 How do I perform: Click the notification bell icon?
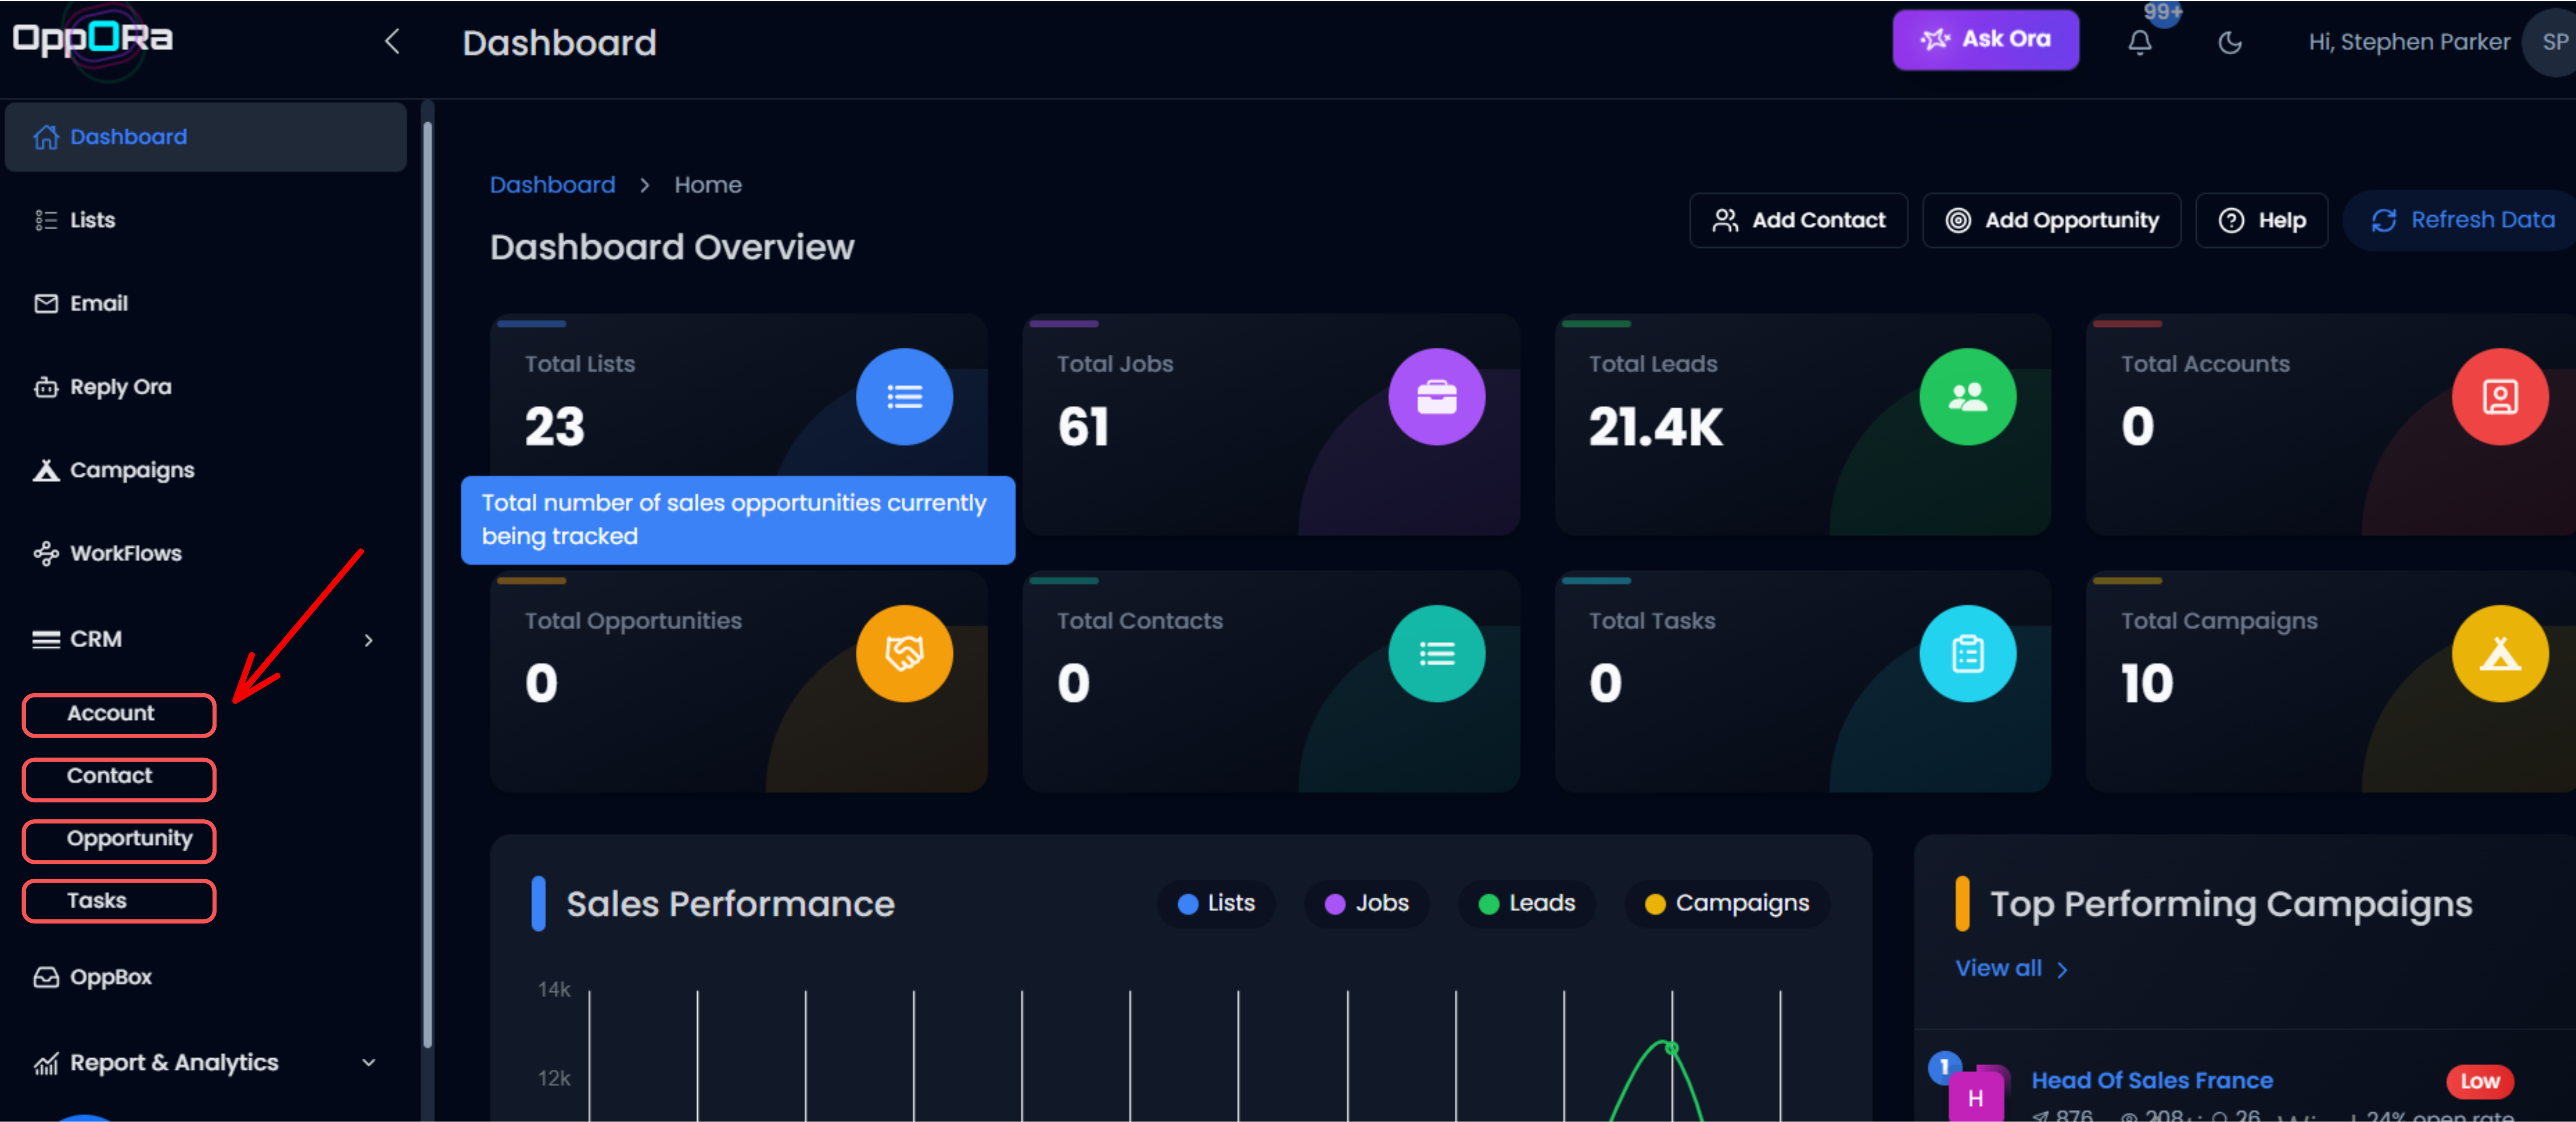coord(2139,42)
